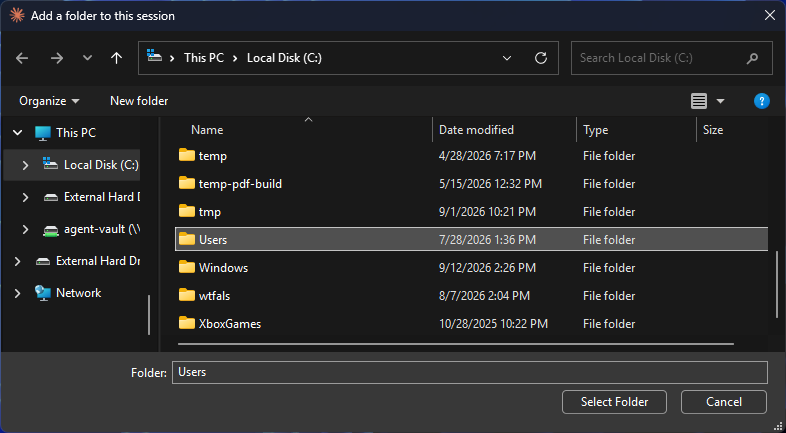Open help with the question mark icon
The width and height of the screenshot is (786, 433).
761,101
